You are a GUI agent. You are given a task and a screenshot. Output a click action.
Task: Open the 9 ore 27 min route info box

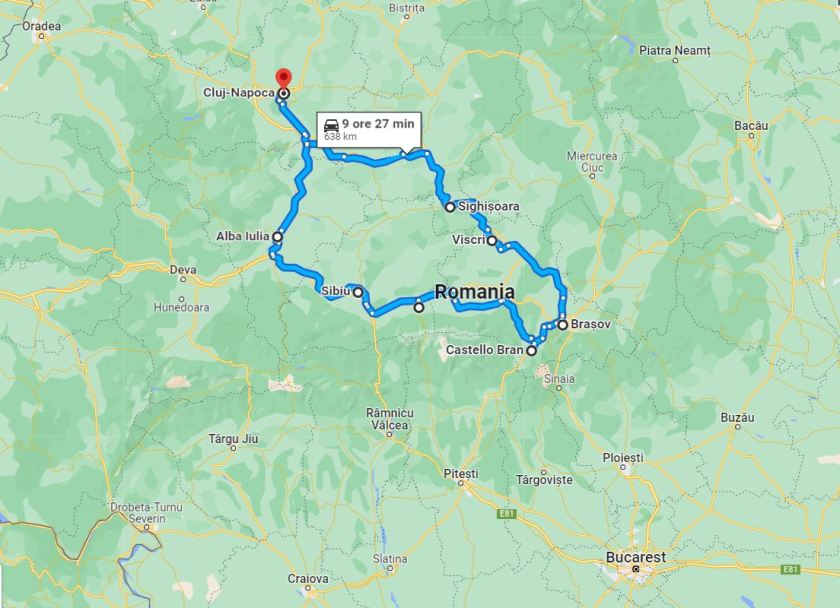[x=369, y=130]
